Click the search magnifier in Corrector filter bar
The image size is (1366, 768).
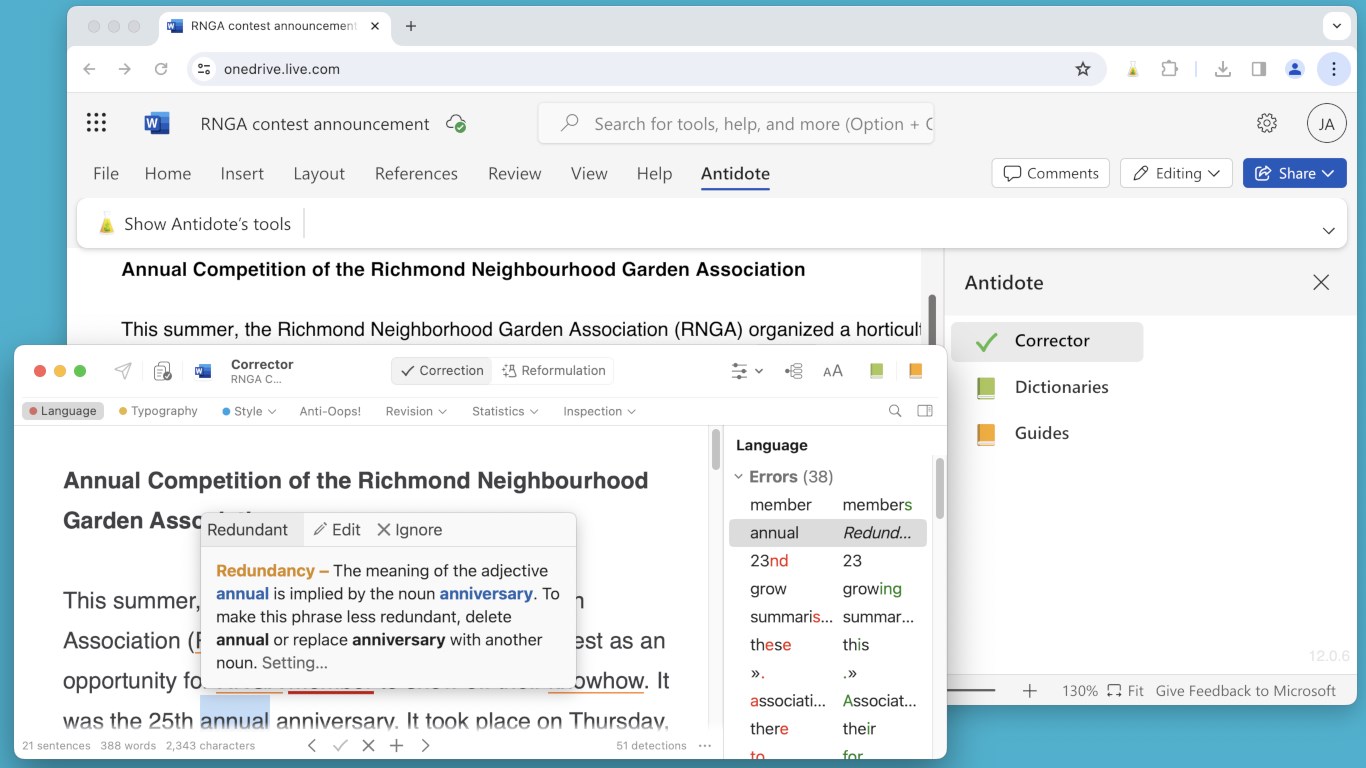[895, 411]
